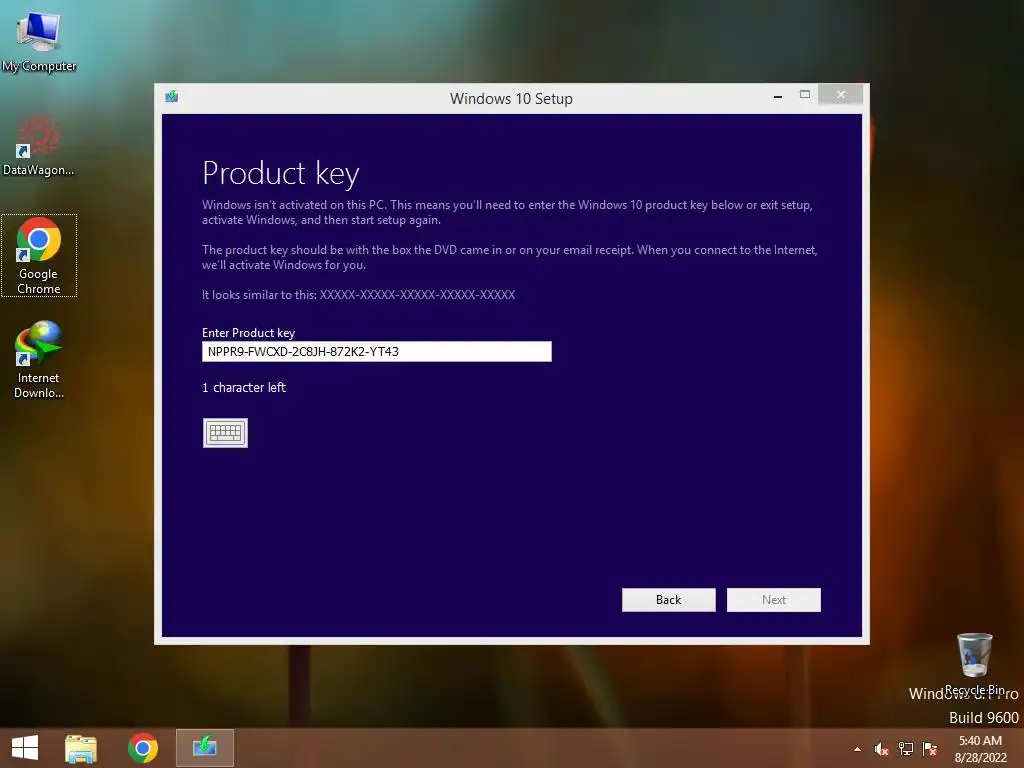Open the on-screen keyboard icon
Image resolution: width=1024 pixels, height=768 pixels.
[x=225, y=433]
